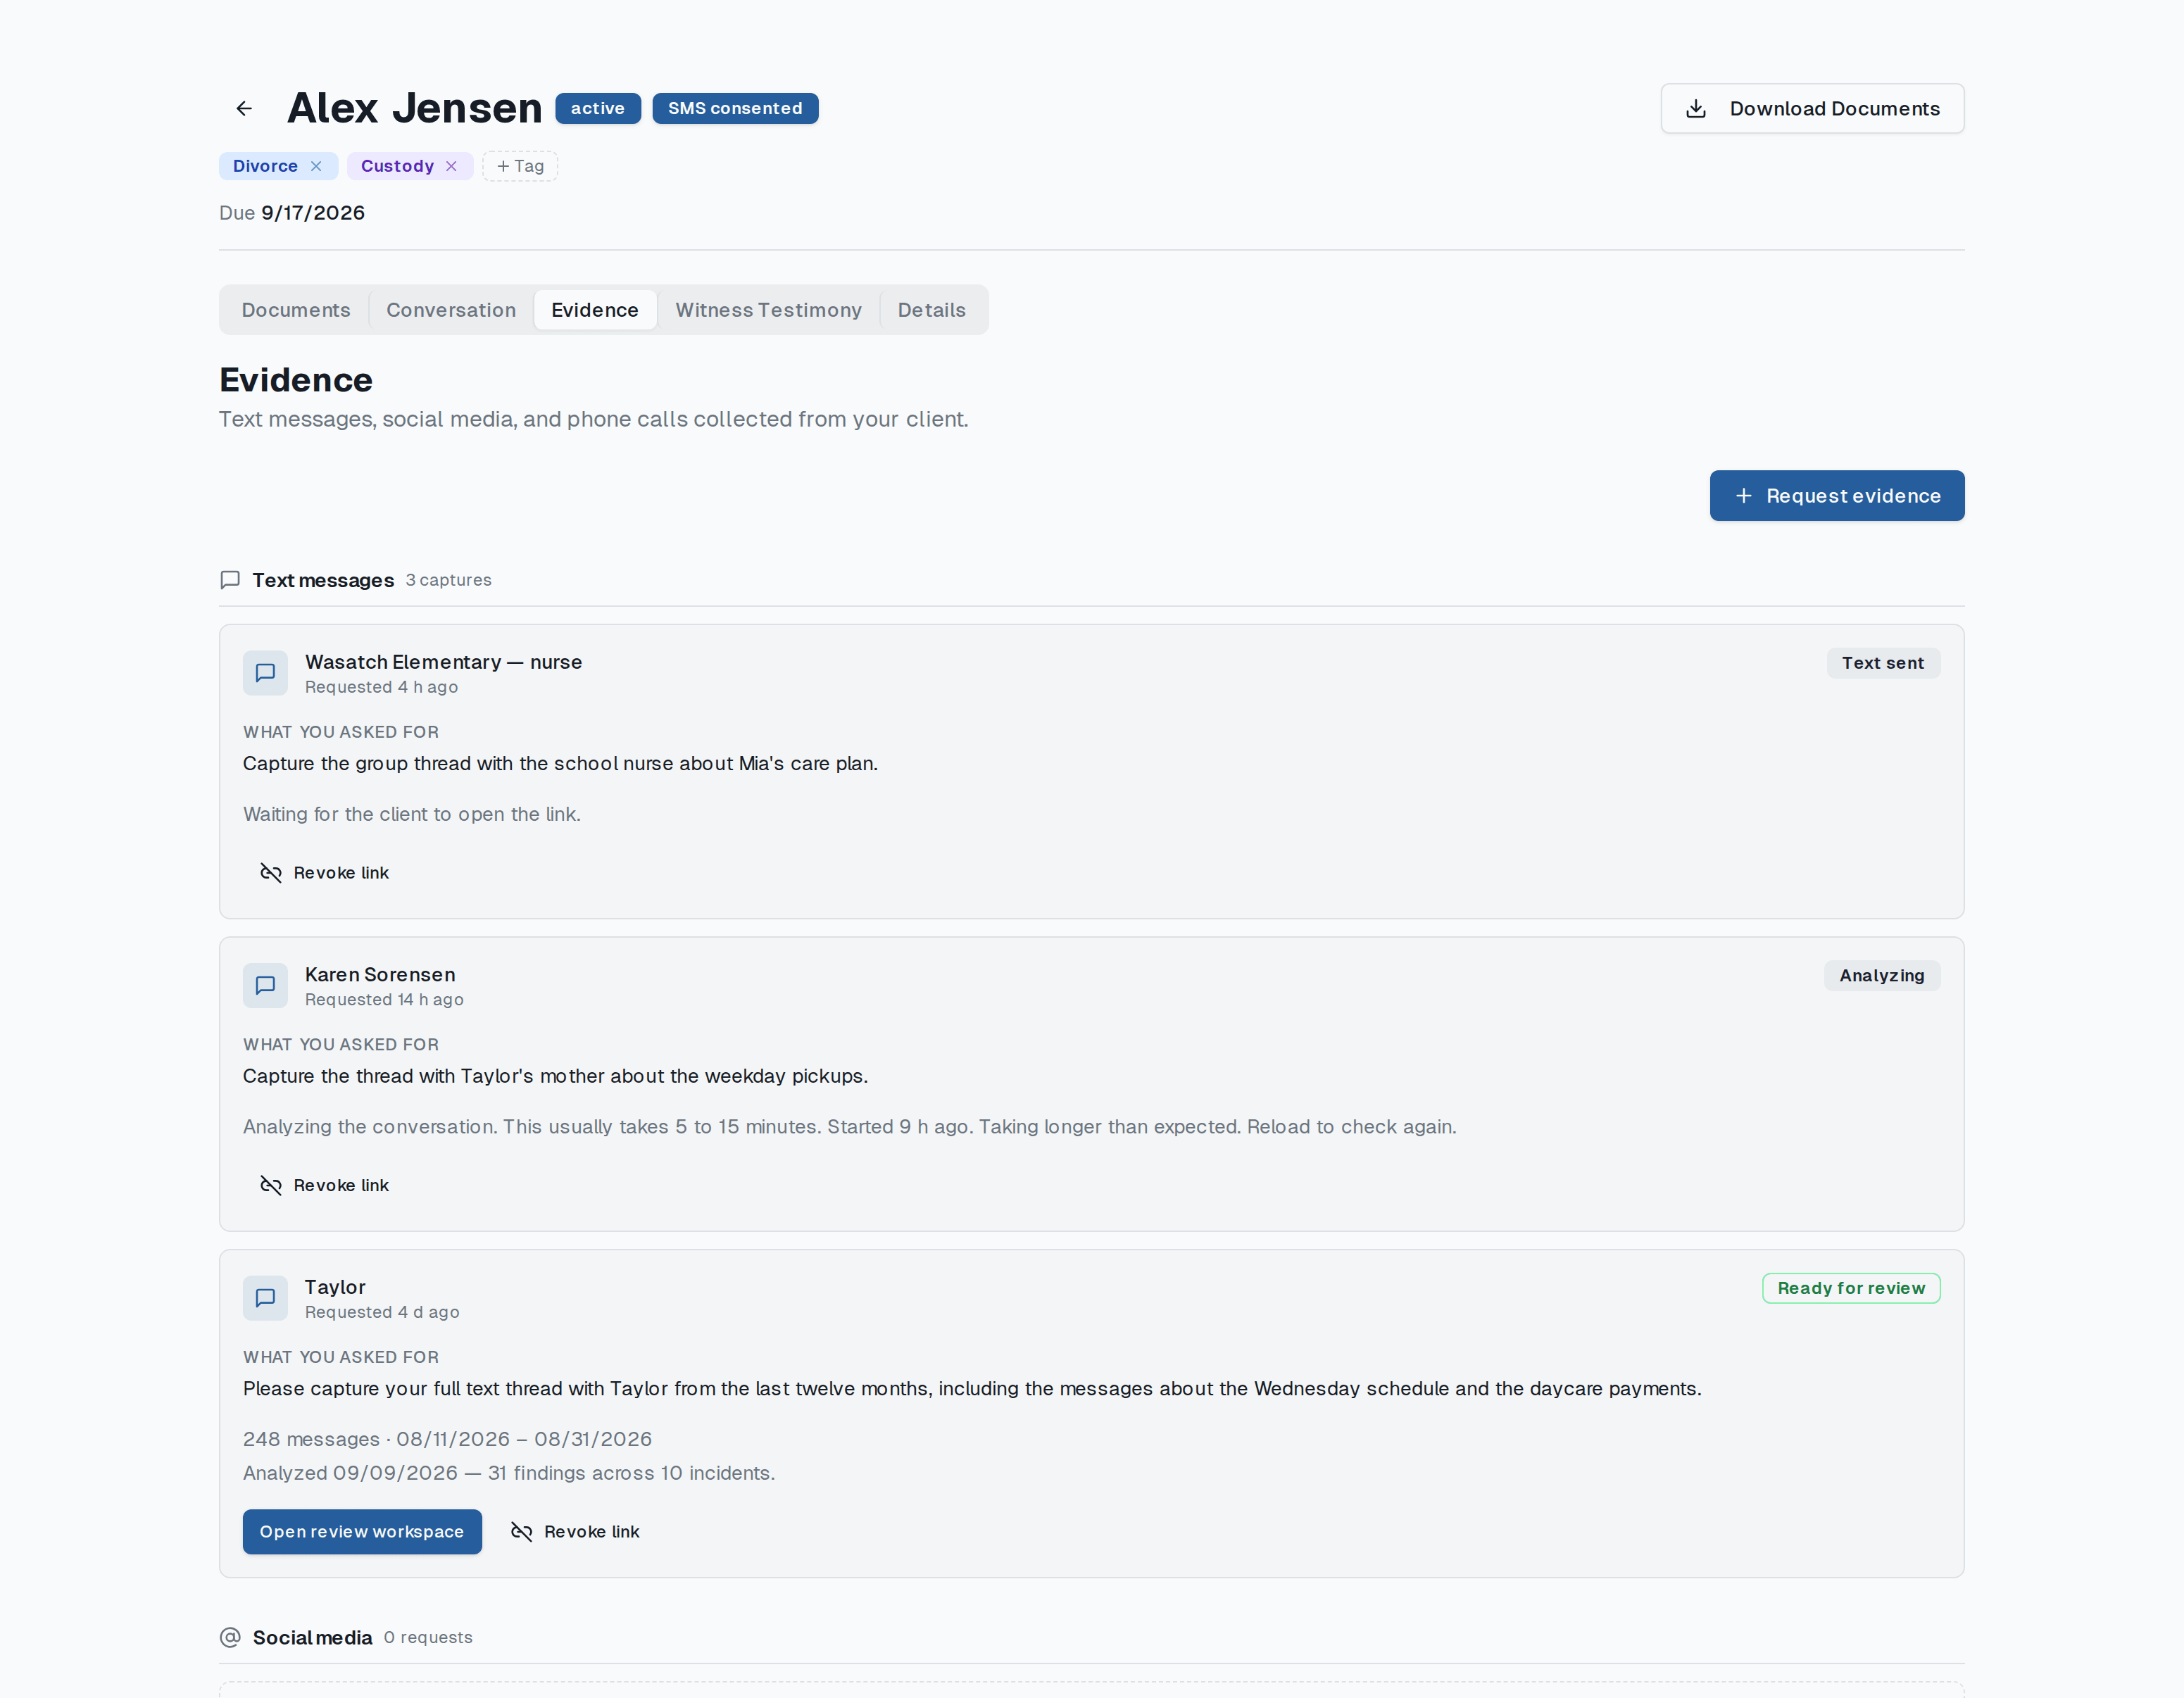The image size is (2184, 1698).
Task: Switch to the Documents tab
Action: [296, 310]
